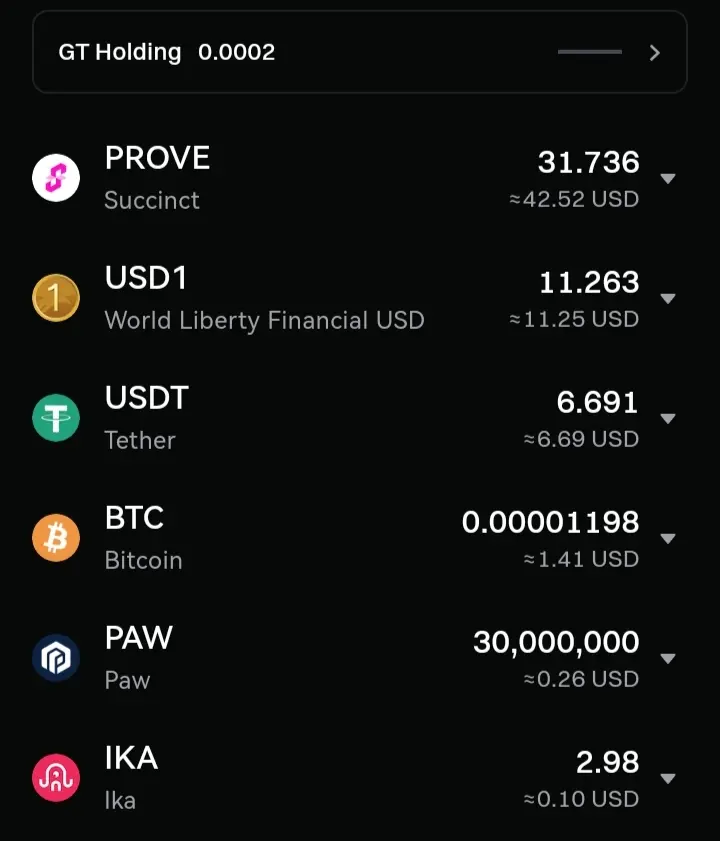Open the Succinct token name
This screenshot has height=841, width=720.
pyautogui.click(x=152, y=200)
